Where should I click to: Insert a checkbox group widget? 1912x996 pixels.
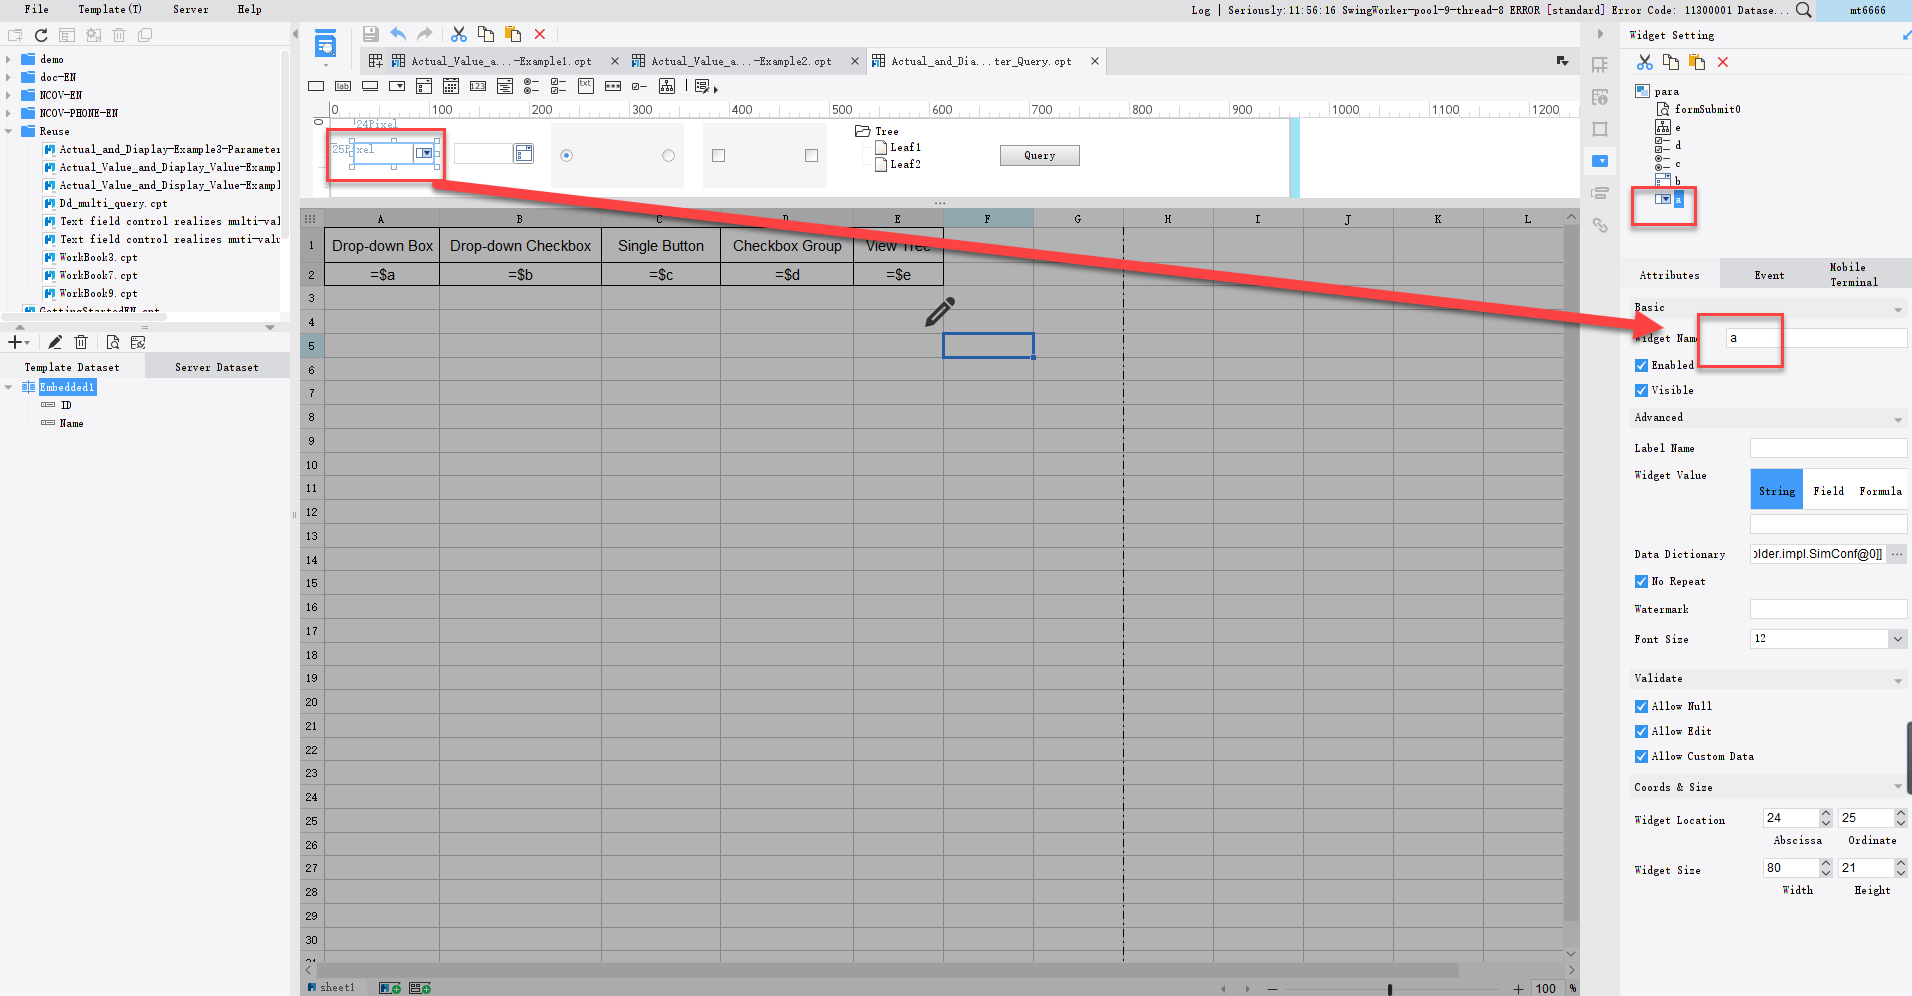point(559,87)
